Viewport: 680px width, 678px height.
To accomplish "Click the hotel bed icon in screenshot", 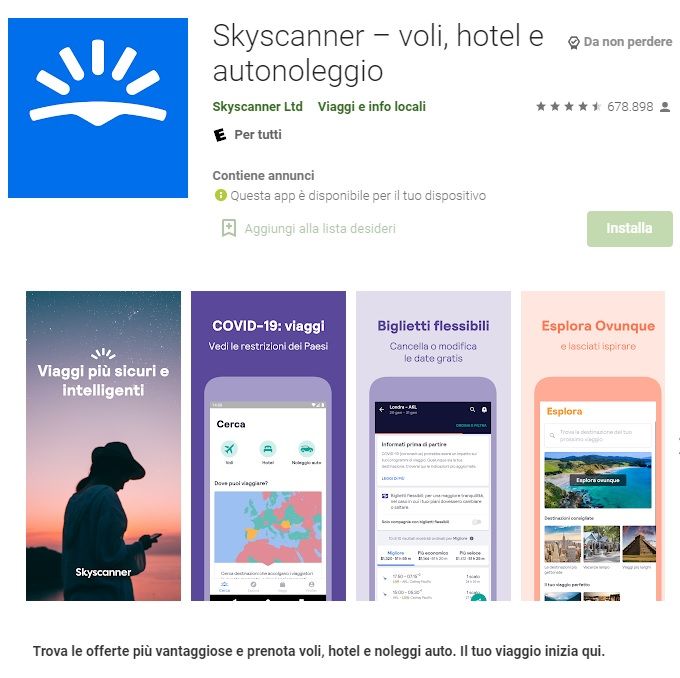I will (268, 449).
